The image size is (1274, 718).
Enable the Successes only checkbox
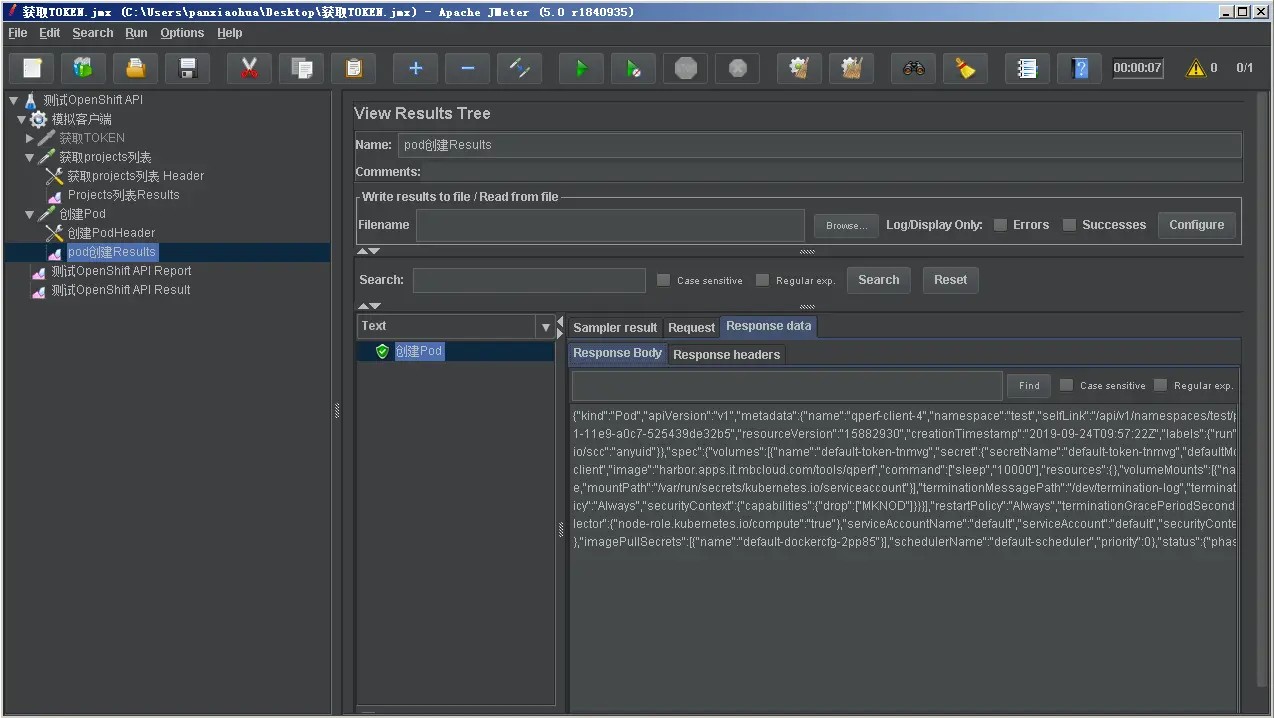pyautogui.click(x=1069, y=225)
